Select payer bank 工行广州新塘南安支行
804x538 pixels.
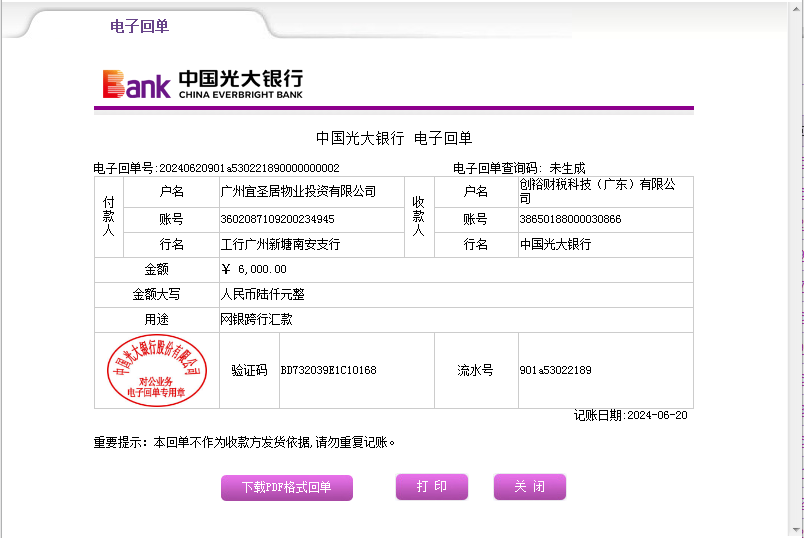click(x=280, y=244)
